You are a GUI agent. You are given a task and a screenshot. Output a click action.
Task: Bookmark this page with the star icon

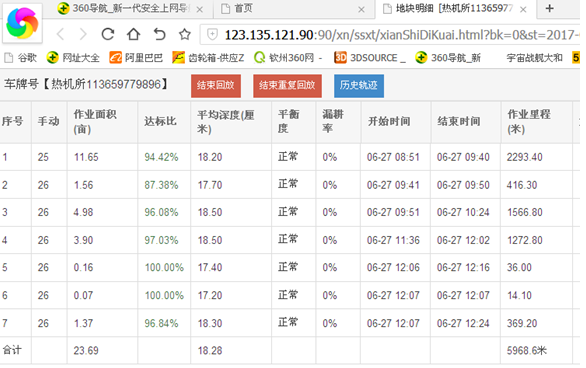click(x=185, y=34)
